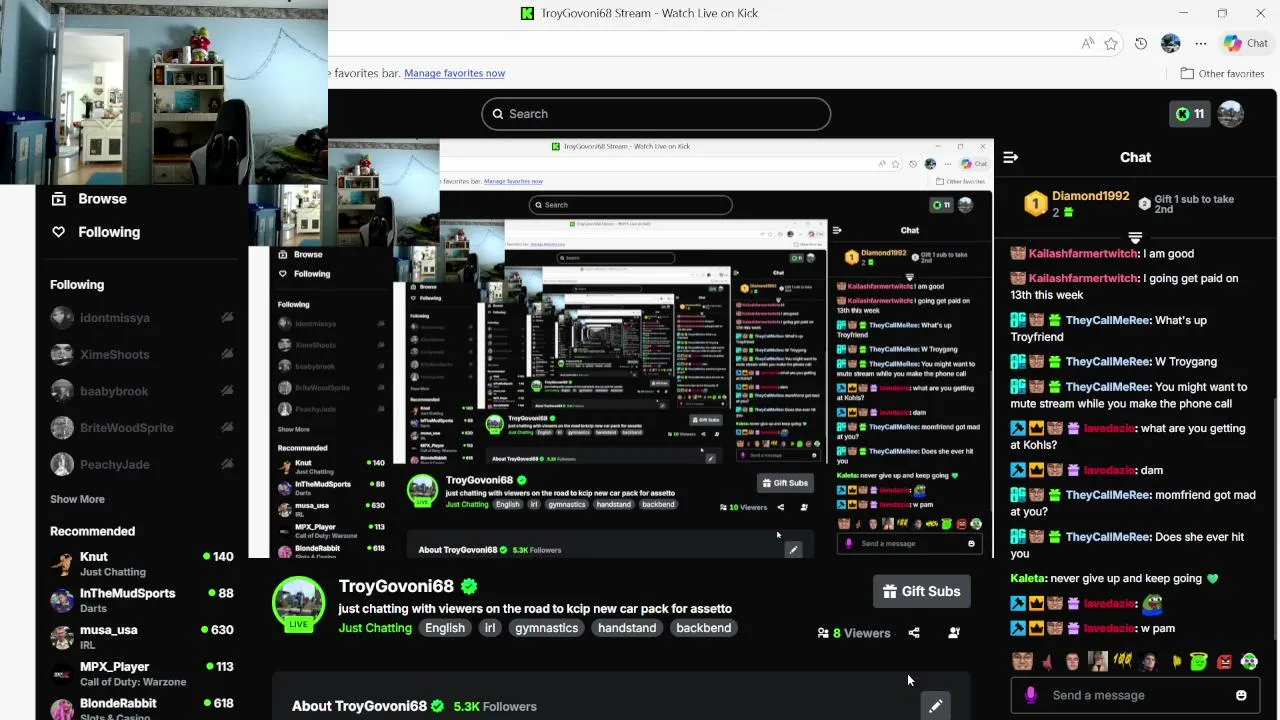Toggle offline icon beside idontmissya
1280x720 pixels.
click(x=227, y=318)
